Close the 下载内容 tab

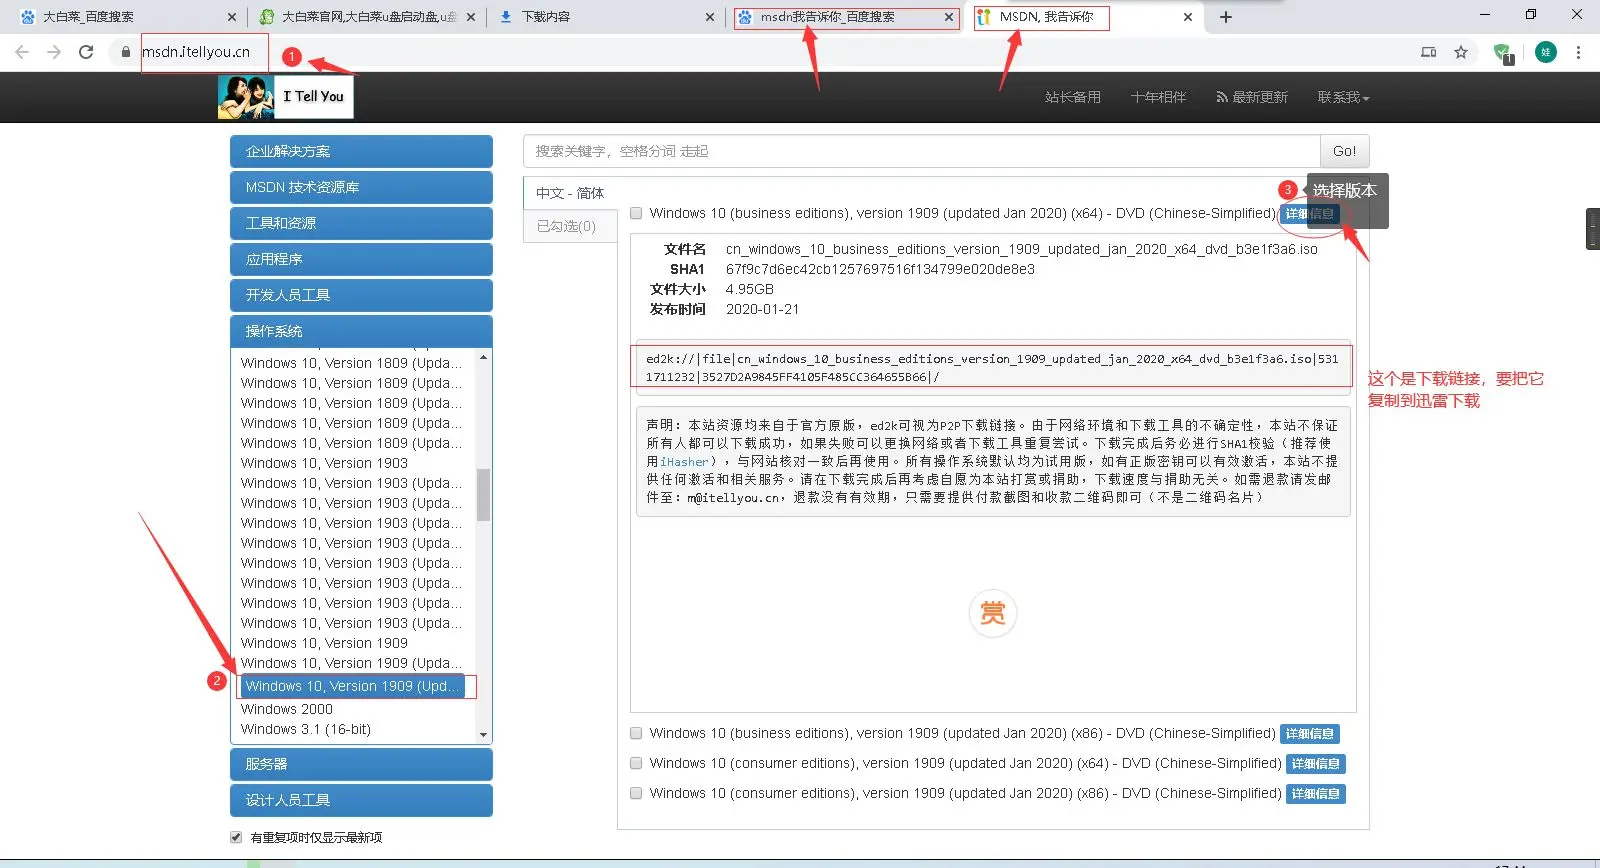coord(710,17)
